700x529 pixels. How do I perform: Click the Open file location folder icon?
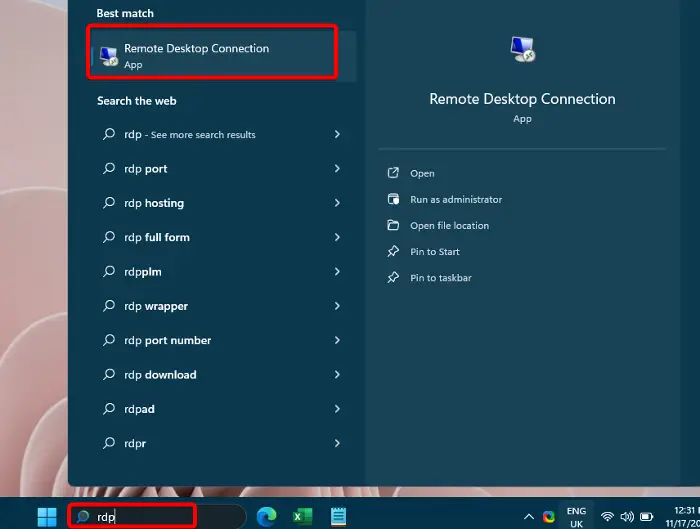click(393, 225)
